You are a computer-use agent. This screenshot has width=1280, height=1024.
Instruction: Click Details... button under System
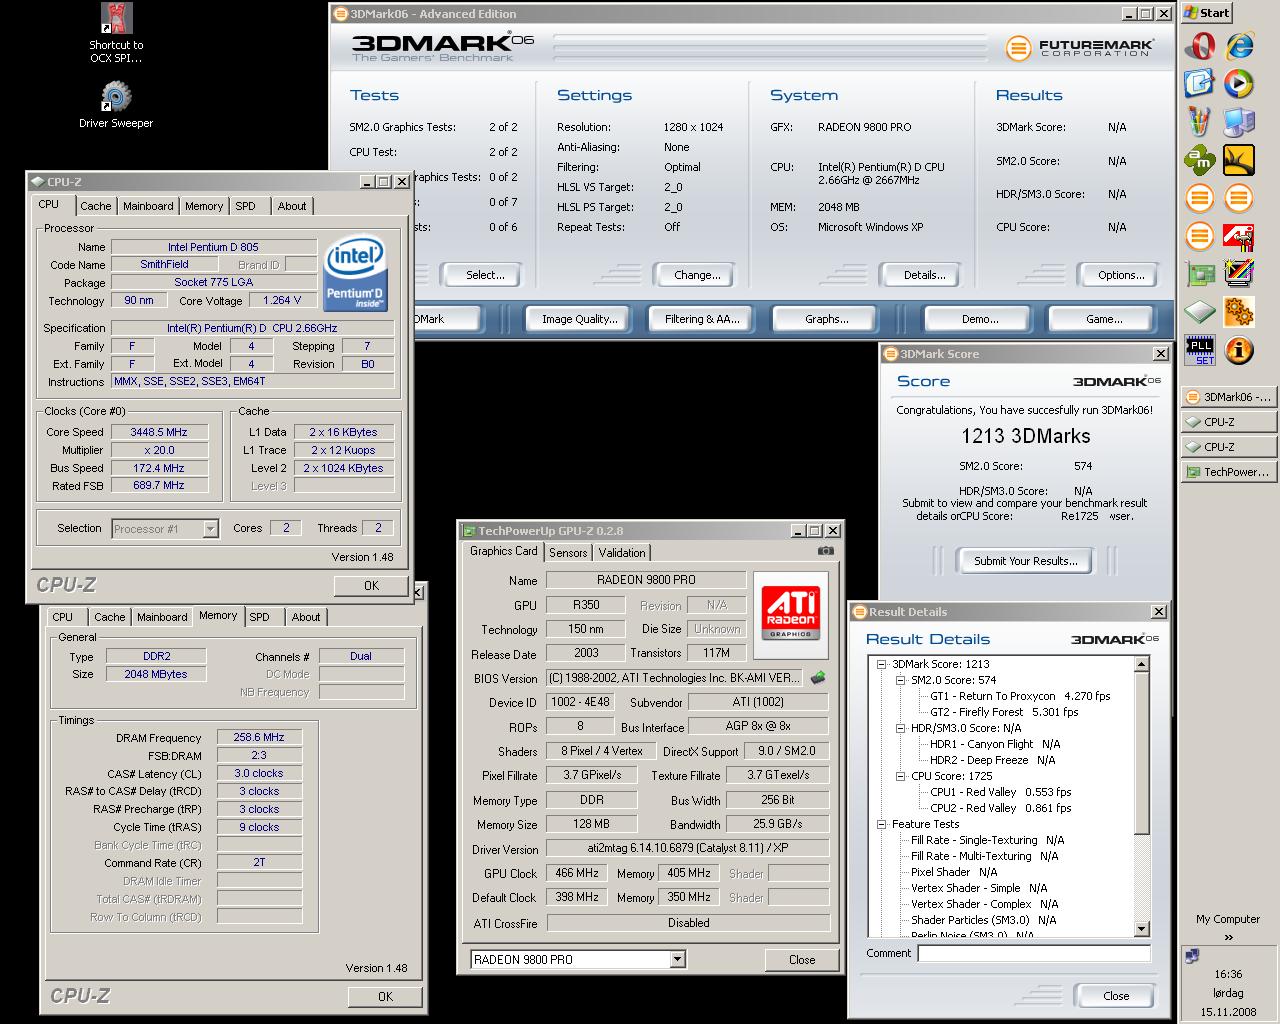coord(924,275)
